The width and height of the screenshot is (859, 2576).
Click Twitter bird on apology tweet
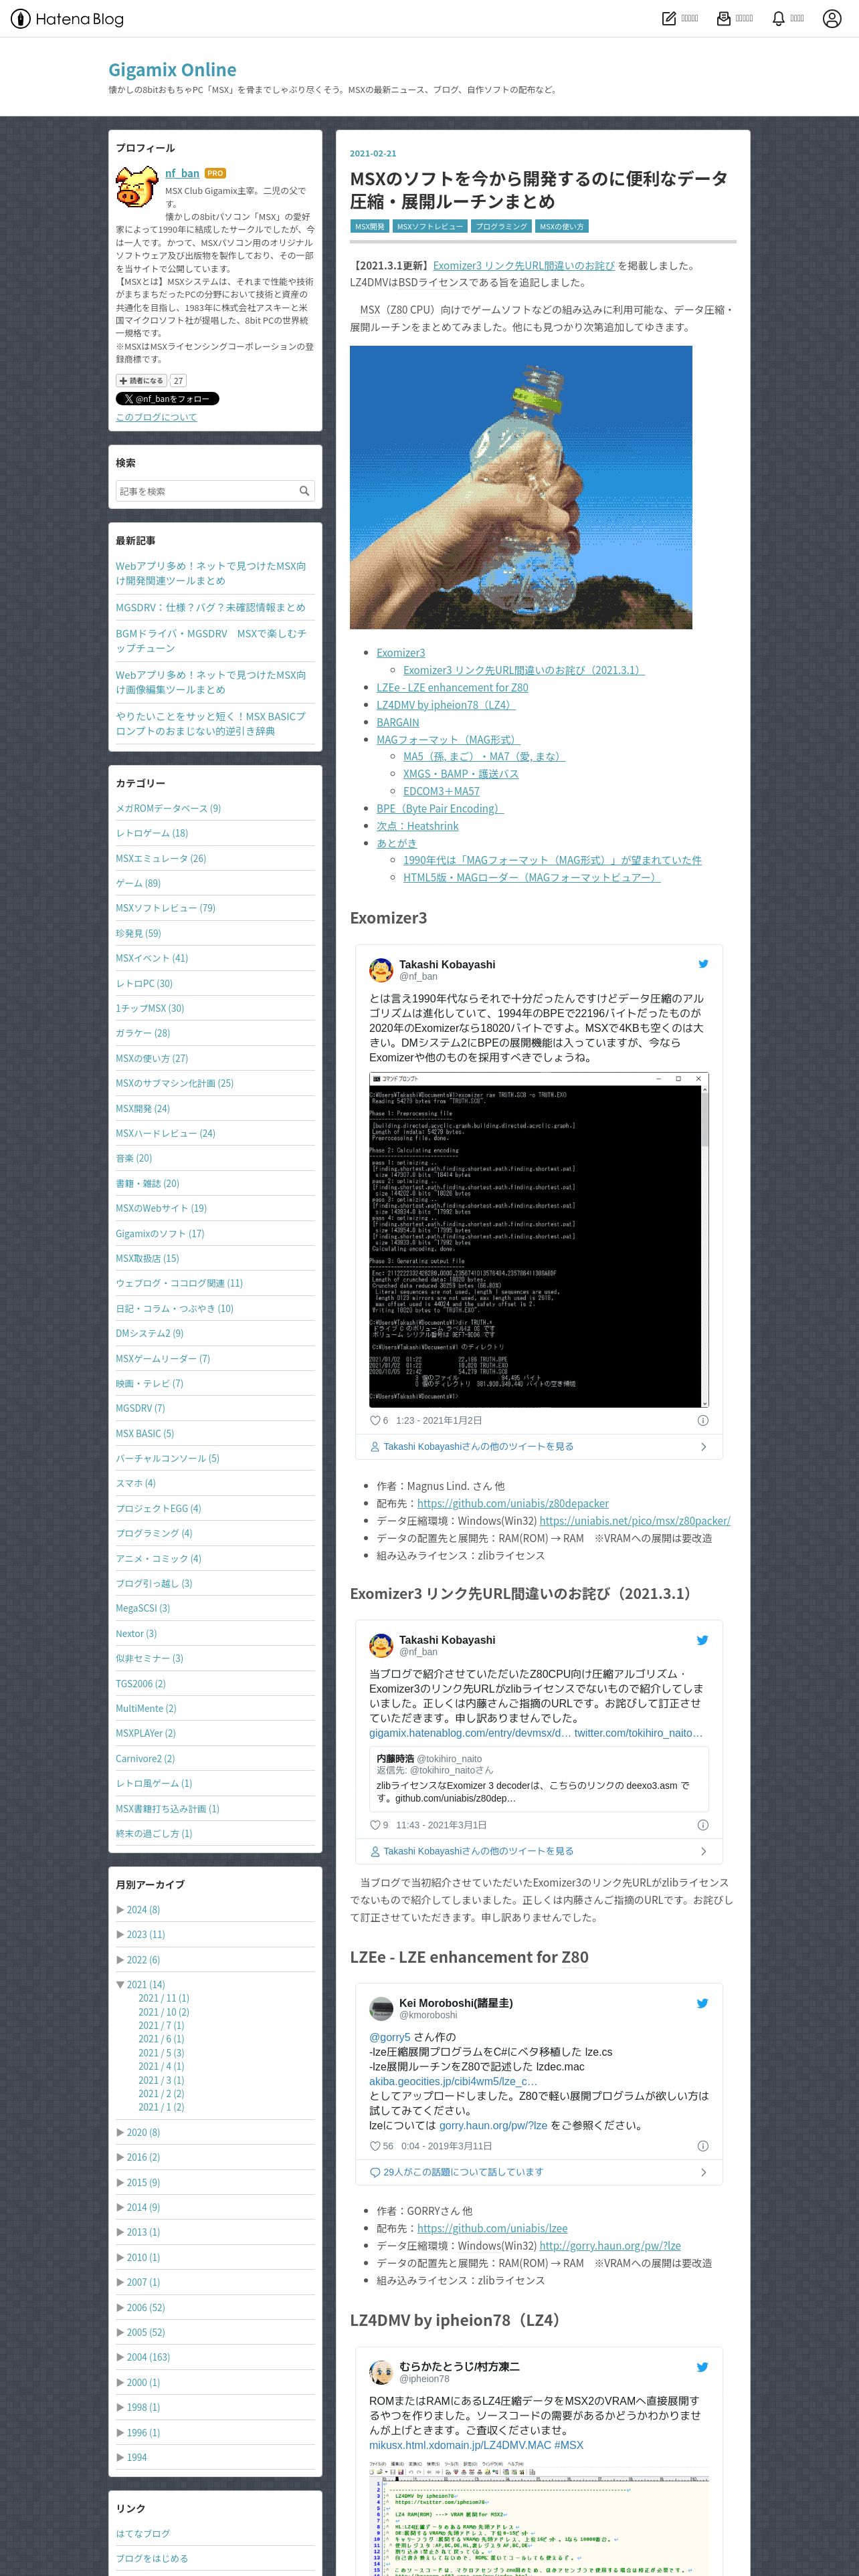703,1640
